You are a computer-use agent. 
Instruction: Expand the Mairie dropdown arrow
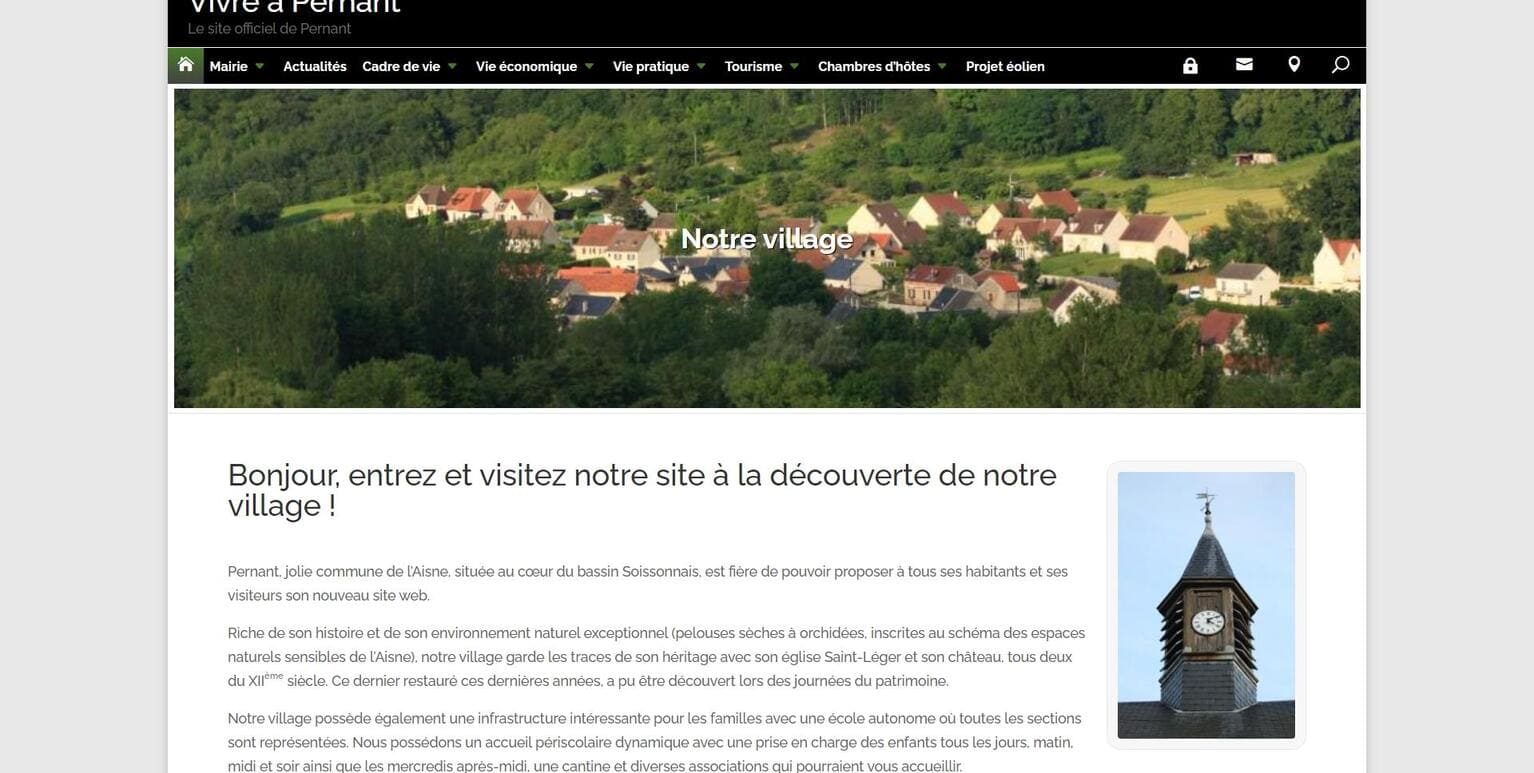(x=260, y=67)
